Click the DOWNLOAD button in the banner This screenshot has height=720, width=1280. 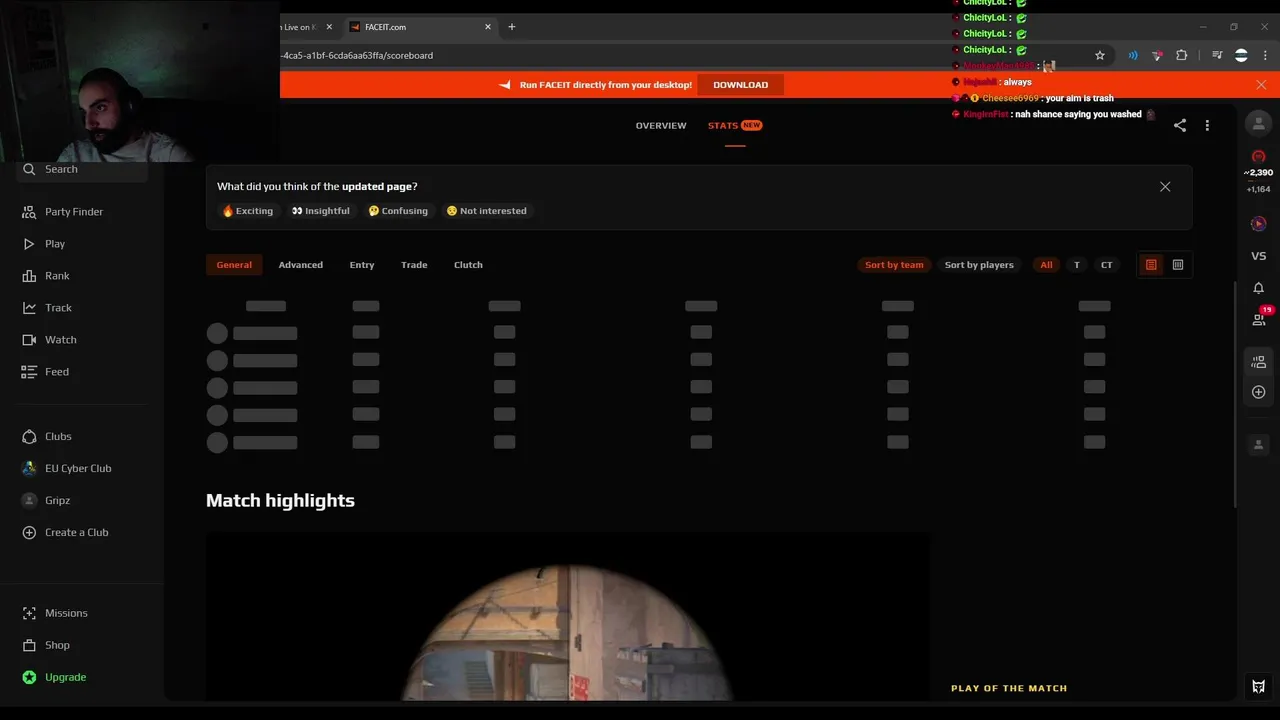pos(740,85)
